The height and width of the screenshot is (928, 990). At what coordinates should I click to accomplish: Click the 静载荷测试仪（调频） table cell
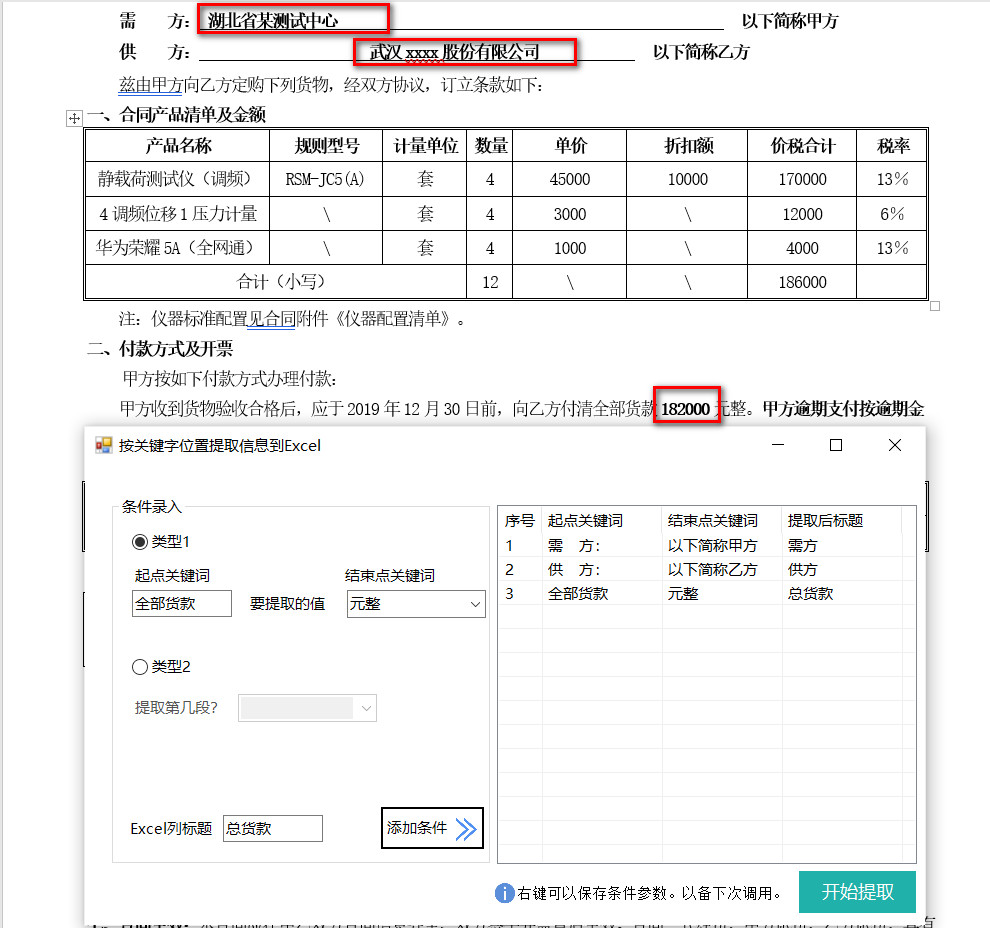click(x=177, y=179)
